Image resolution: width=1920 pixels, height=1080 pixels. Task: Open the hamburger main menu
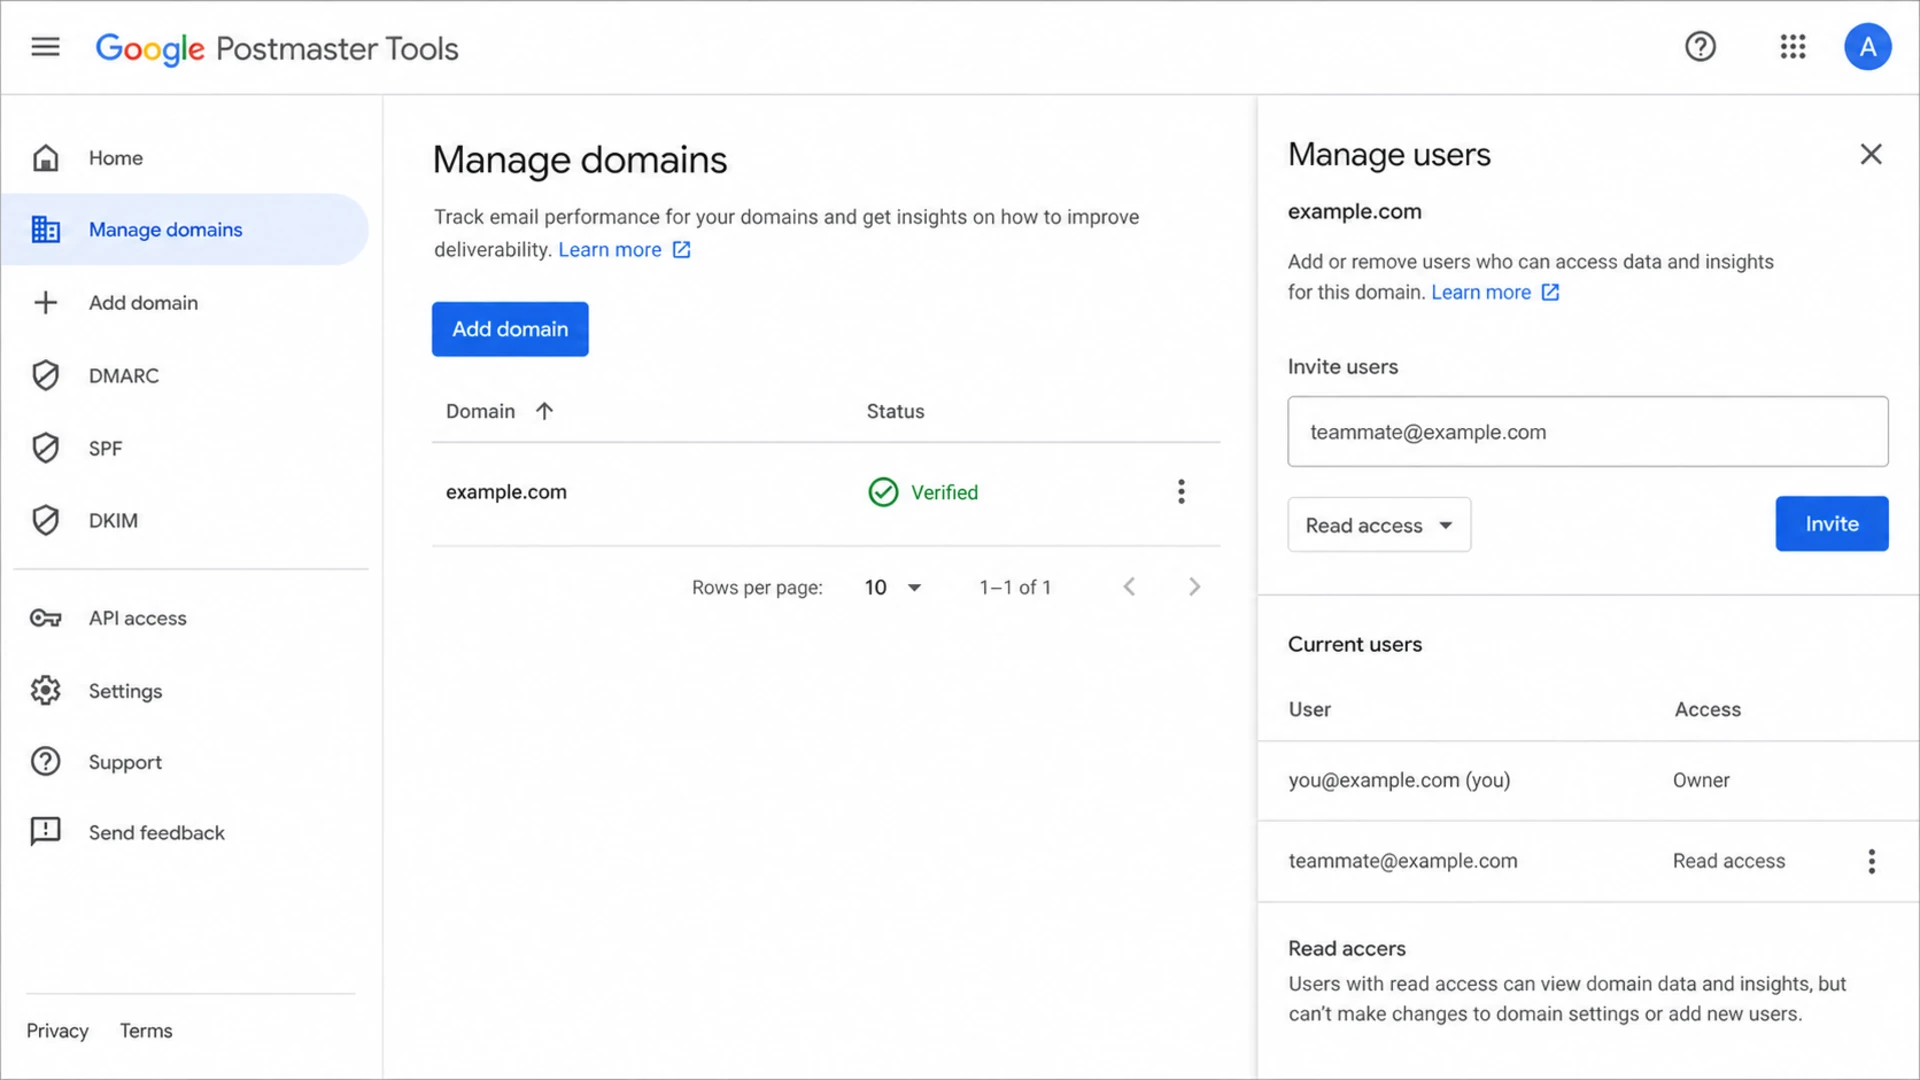46,47
